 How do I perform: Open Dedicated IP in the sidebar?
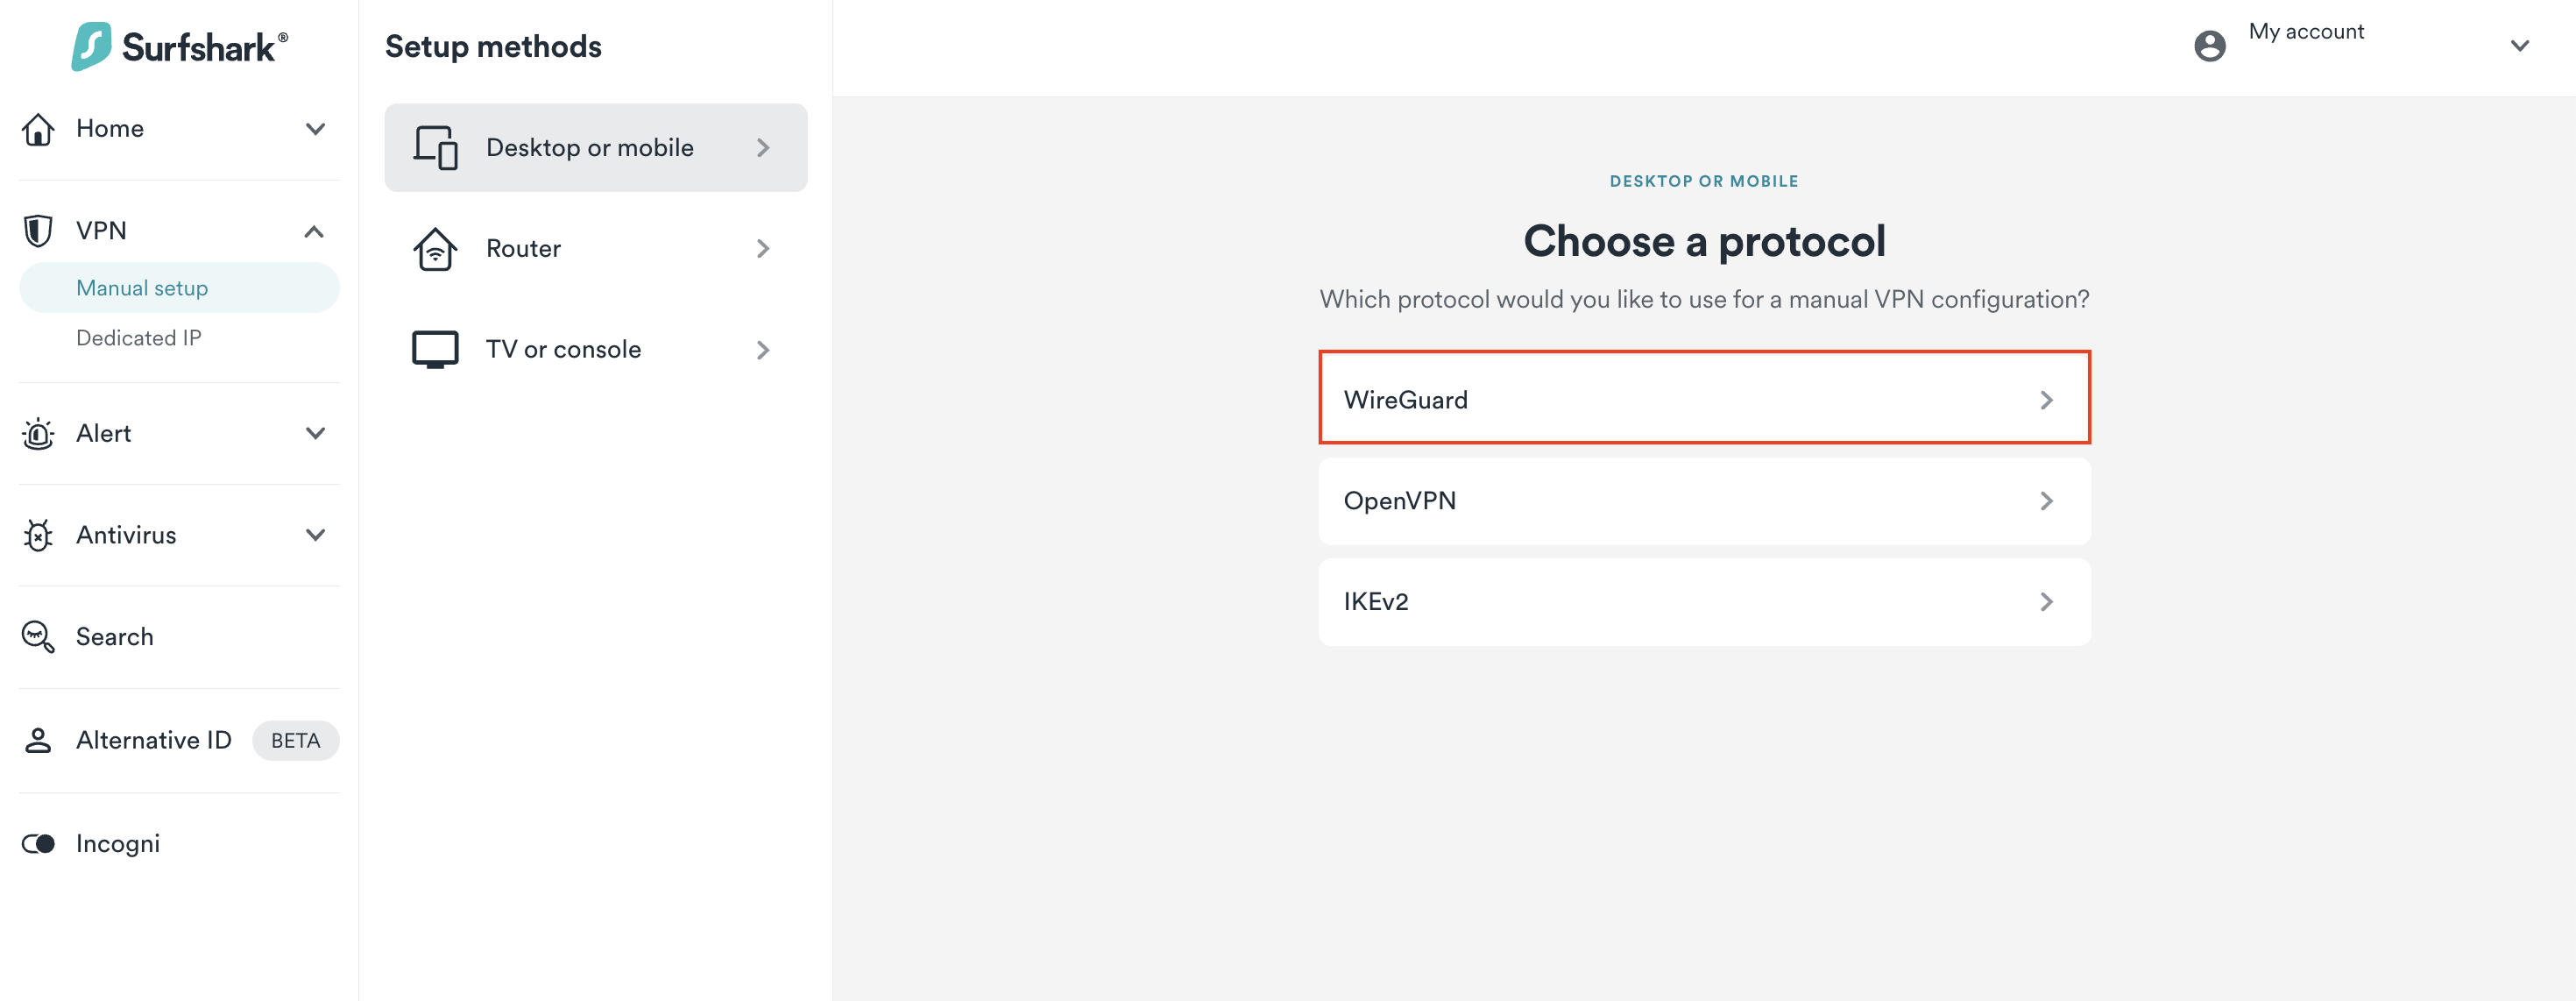[139, 338]
